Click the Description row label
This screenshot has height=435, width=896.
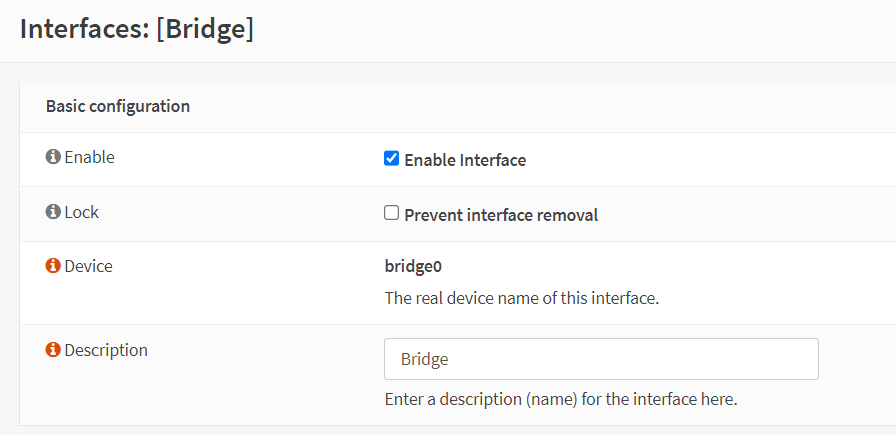[106, 351]
